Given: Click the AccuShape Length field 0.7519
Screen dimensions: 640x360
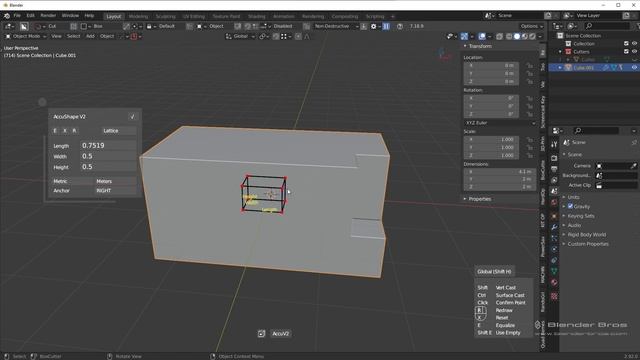Looking at the screenshot, I should (108, 145).
